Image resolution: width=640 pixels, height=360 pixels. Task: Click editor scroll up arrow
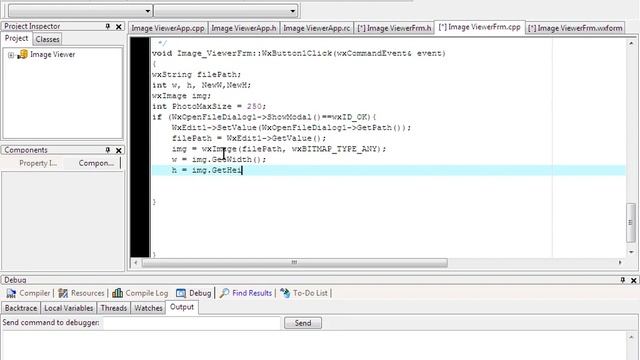click(631, 43)
